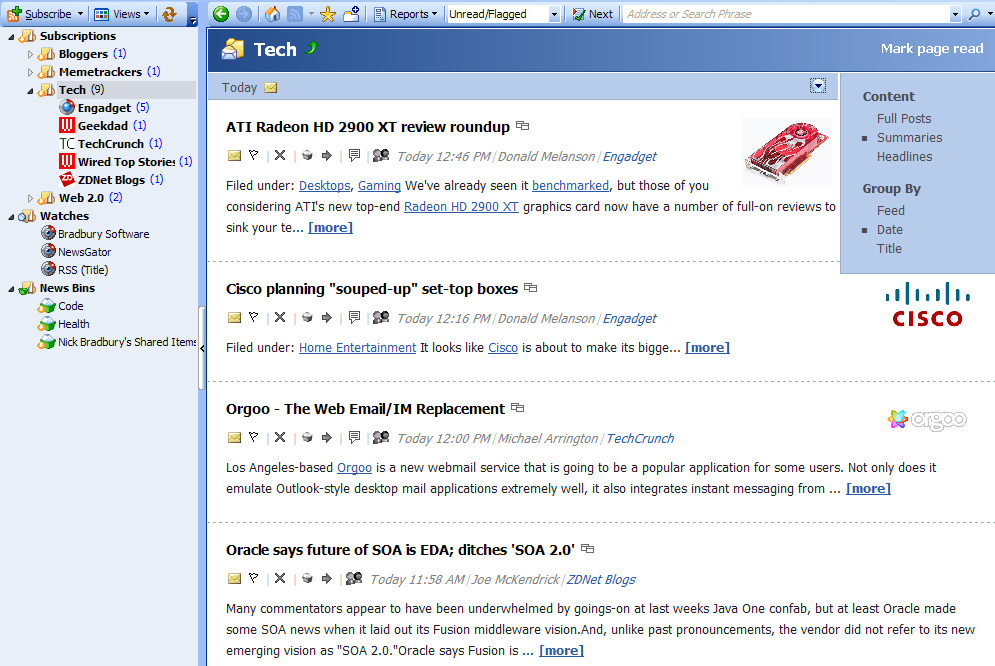Image resolution: width=995 pixels, height=666 pixels.
Task: Click the X icon on the Orgoo article
Action: (x=280, y=437)
